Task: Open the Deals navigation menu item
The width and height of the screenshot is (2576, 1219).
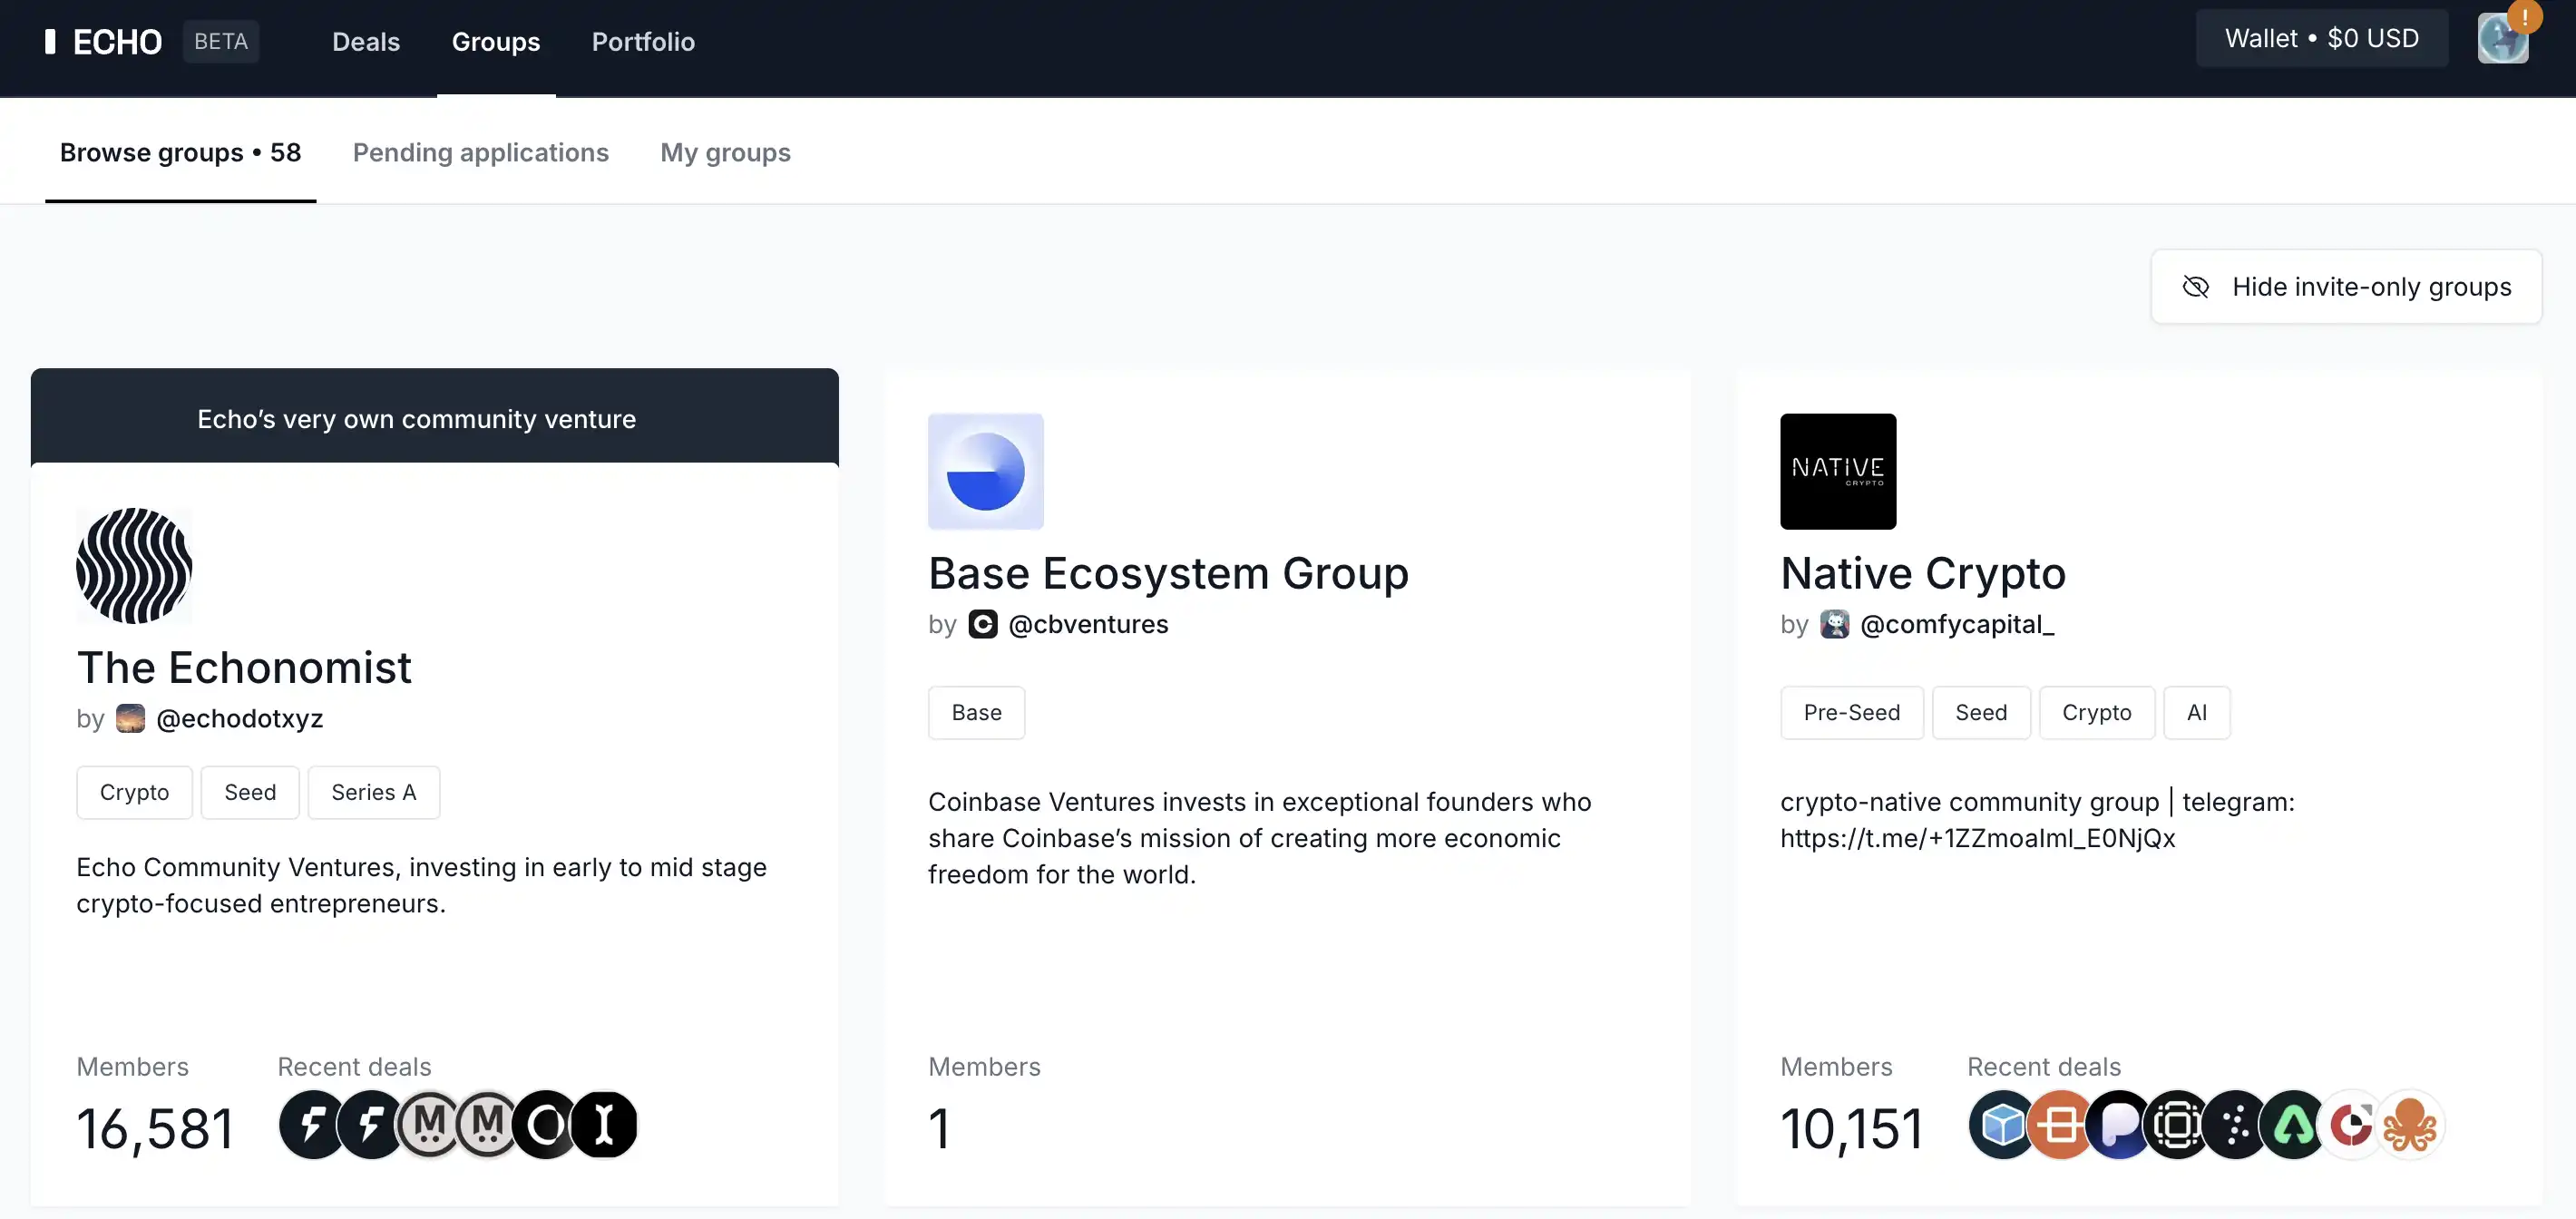Action: coord(365,39)
